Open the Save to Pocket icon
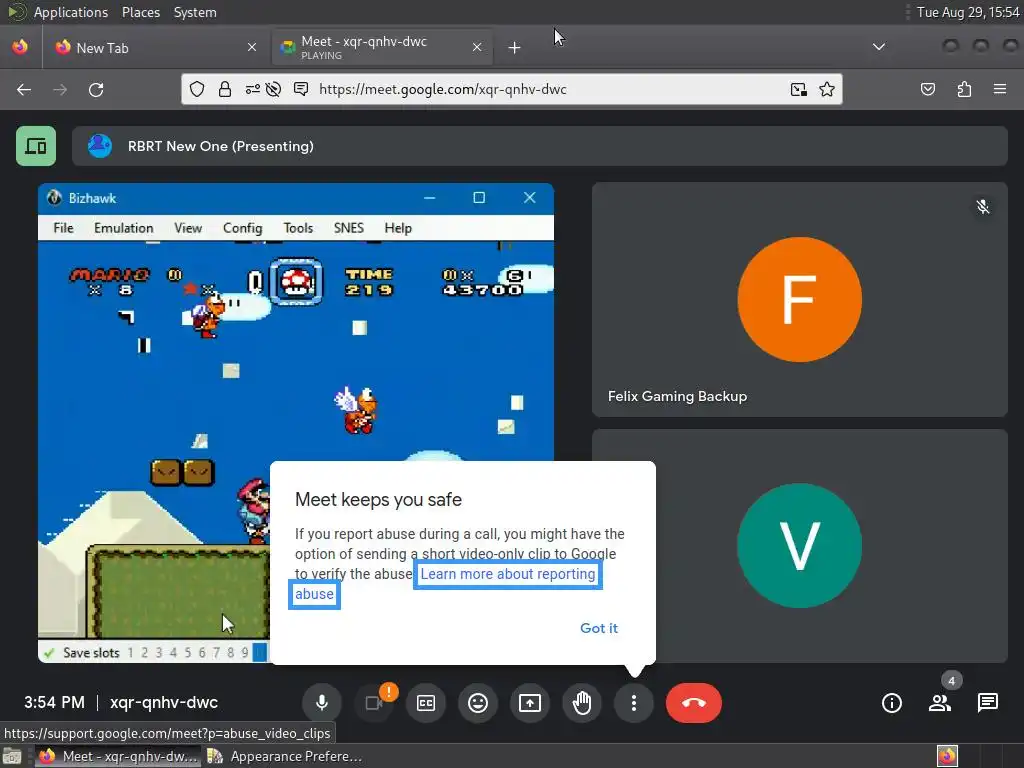 coord(928,89)
